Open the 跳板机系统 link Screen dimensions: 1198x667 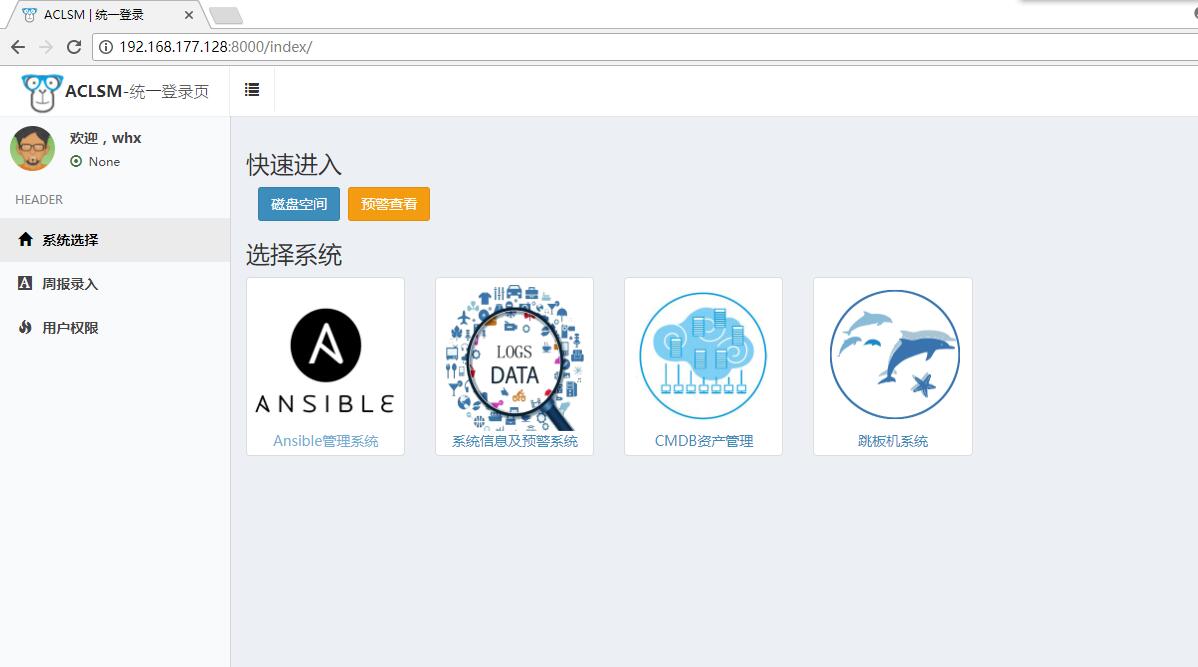click(892, 441)
